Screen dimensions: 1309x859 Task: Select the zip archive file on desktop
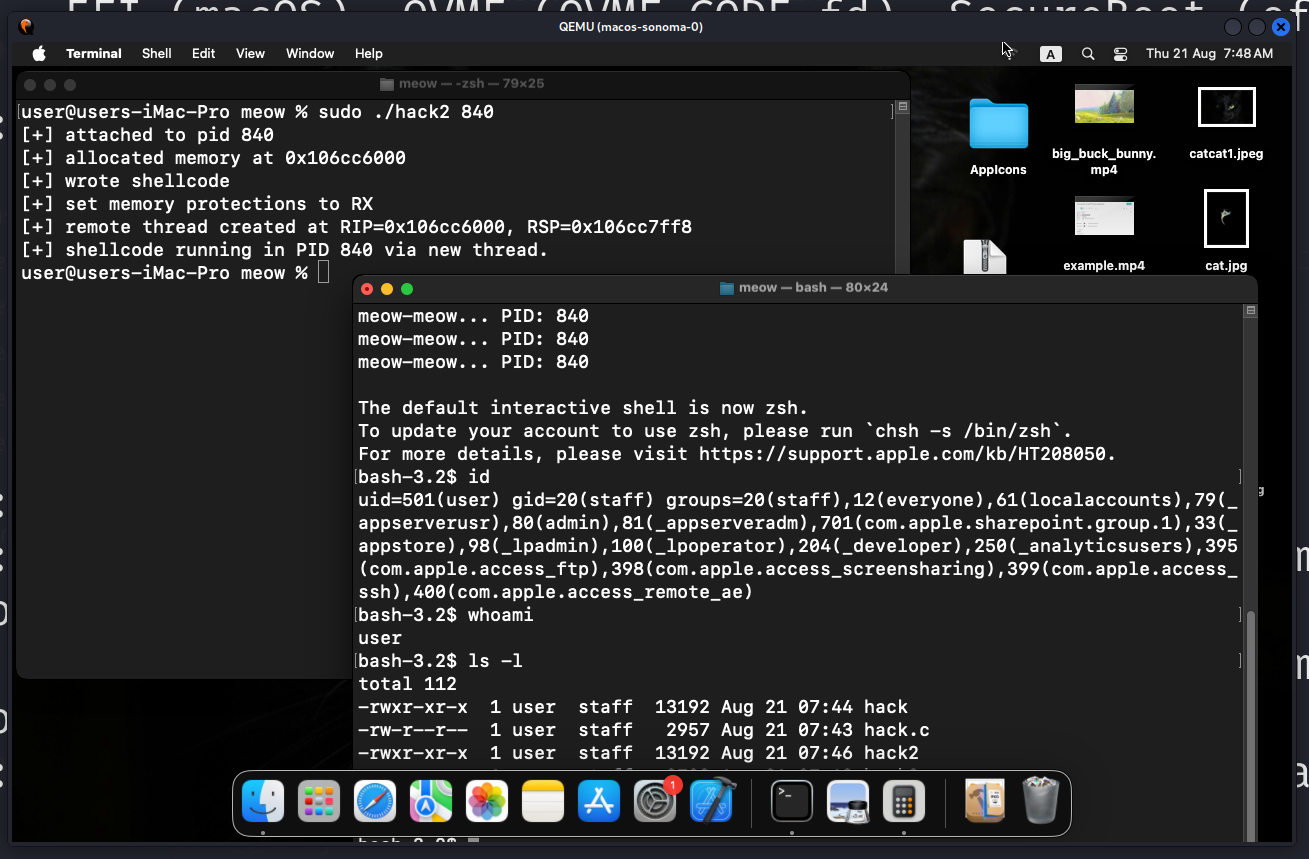click(x=984, y=257)
